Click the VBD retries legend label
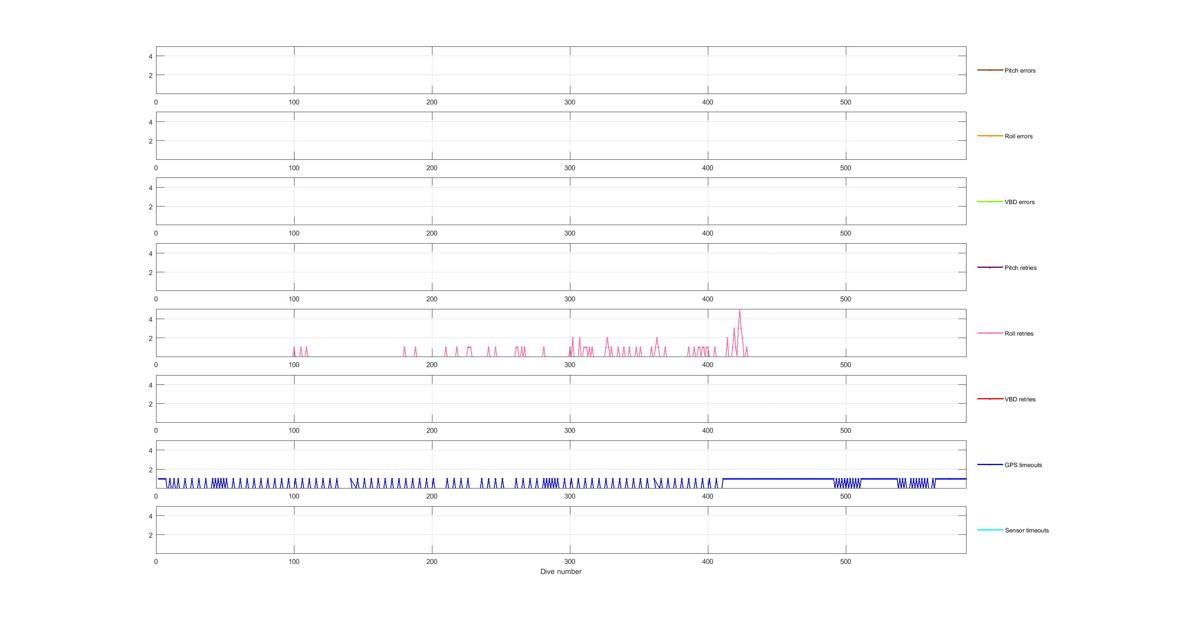The image size is (1200, 622). coord(1020,399)
